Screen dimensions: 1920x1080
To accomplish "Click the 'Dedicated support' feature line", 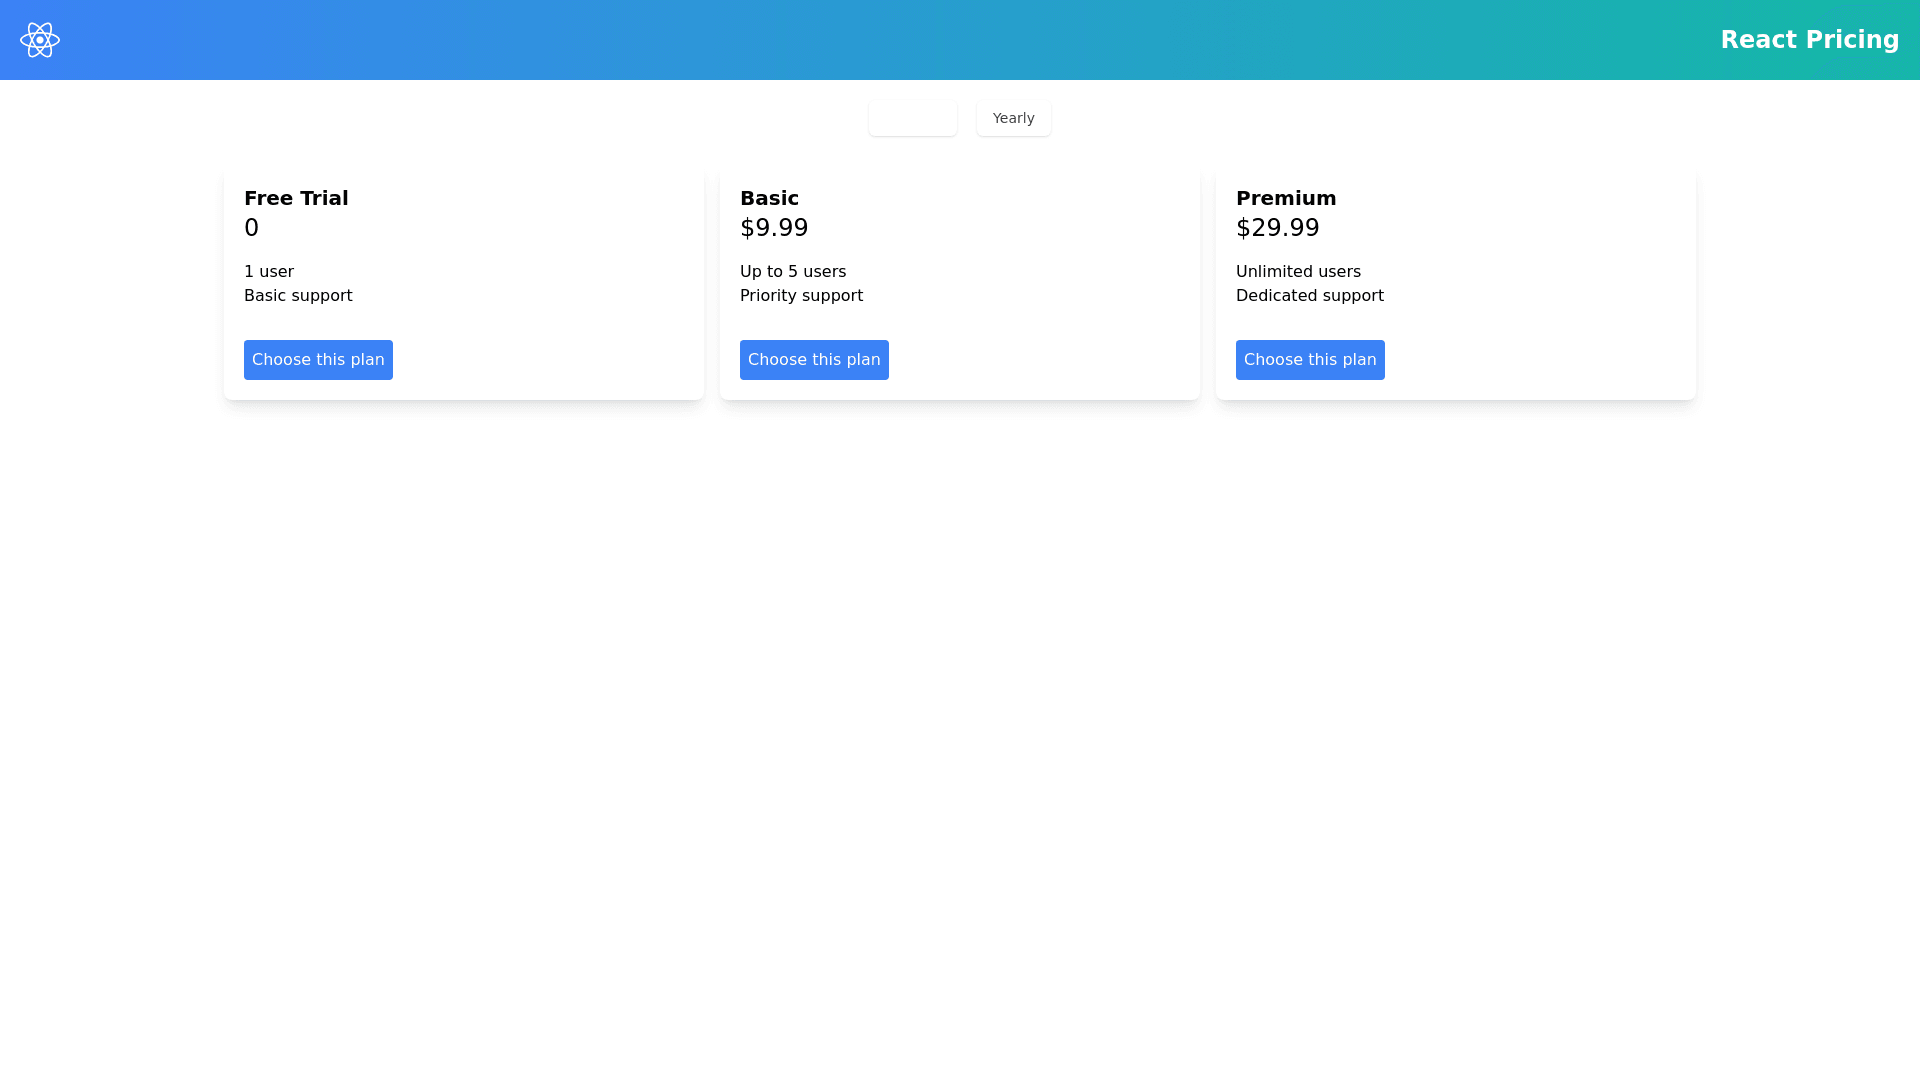I will 1310,296.
